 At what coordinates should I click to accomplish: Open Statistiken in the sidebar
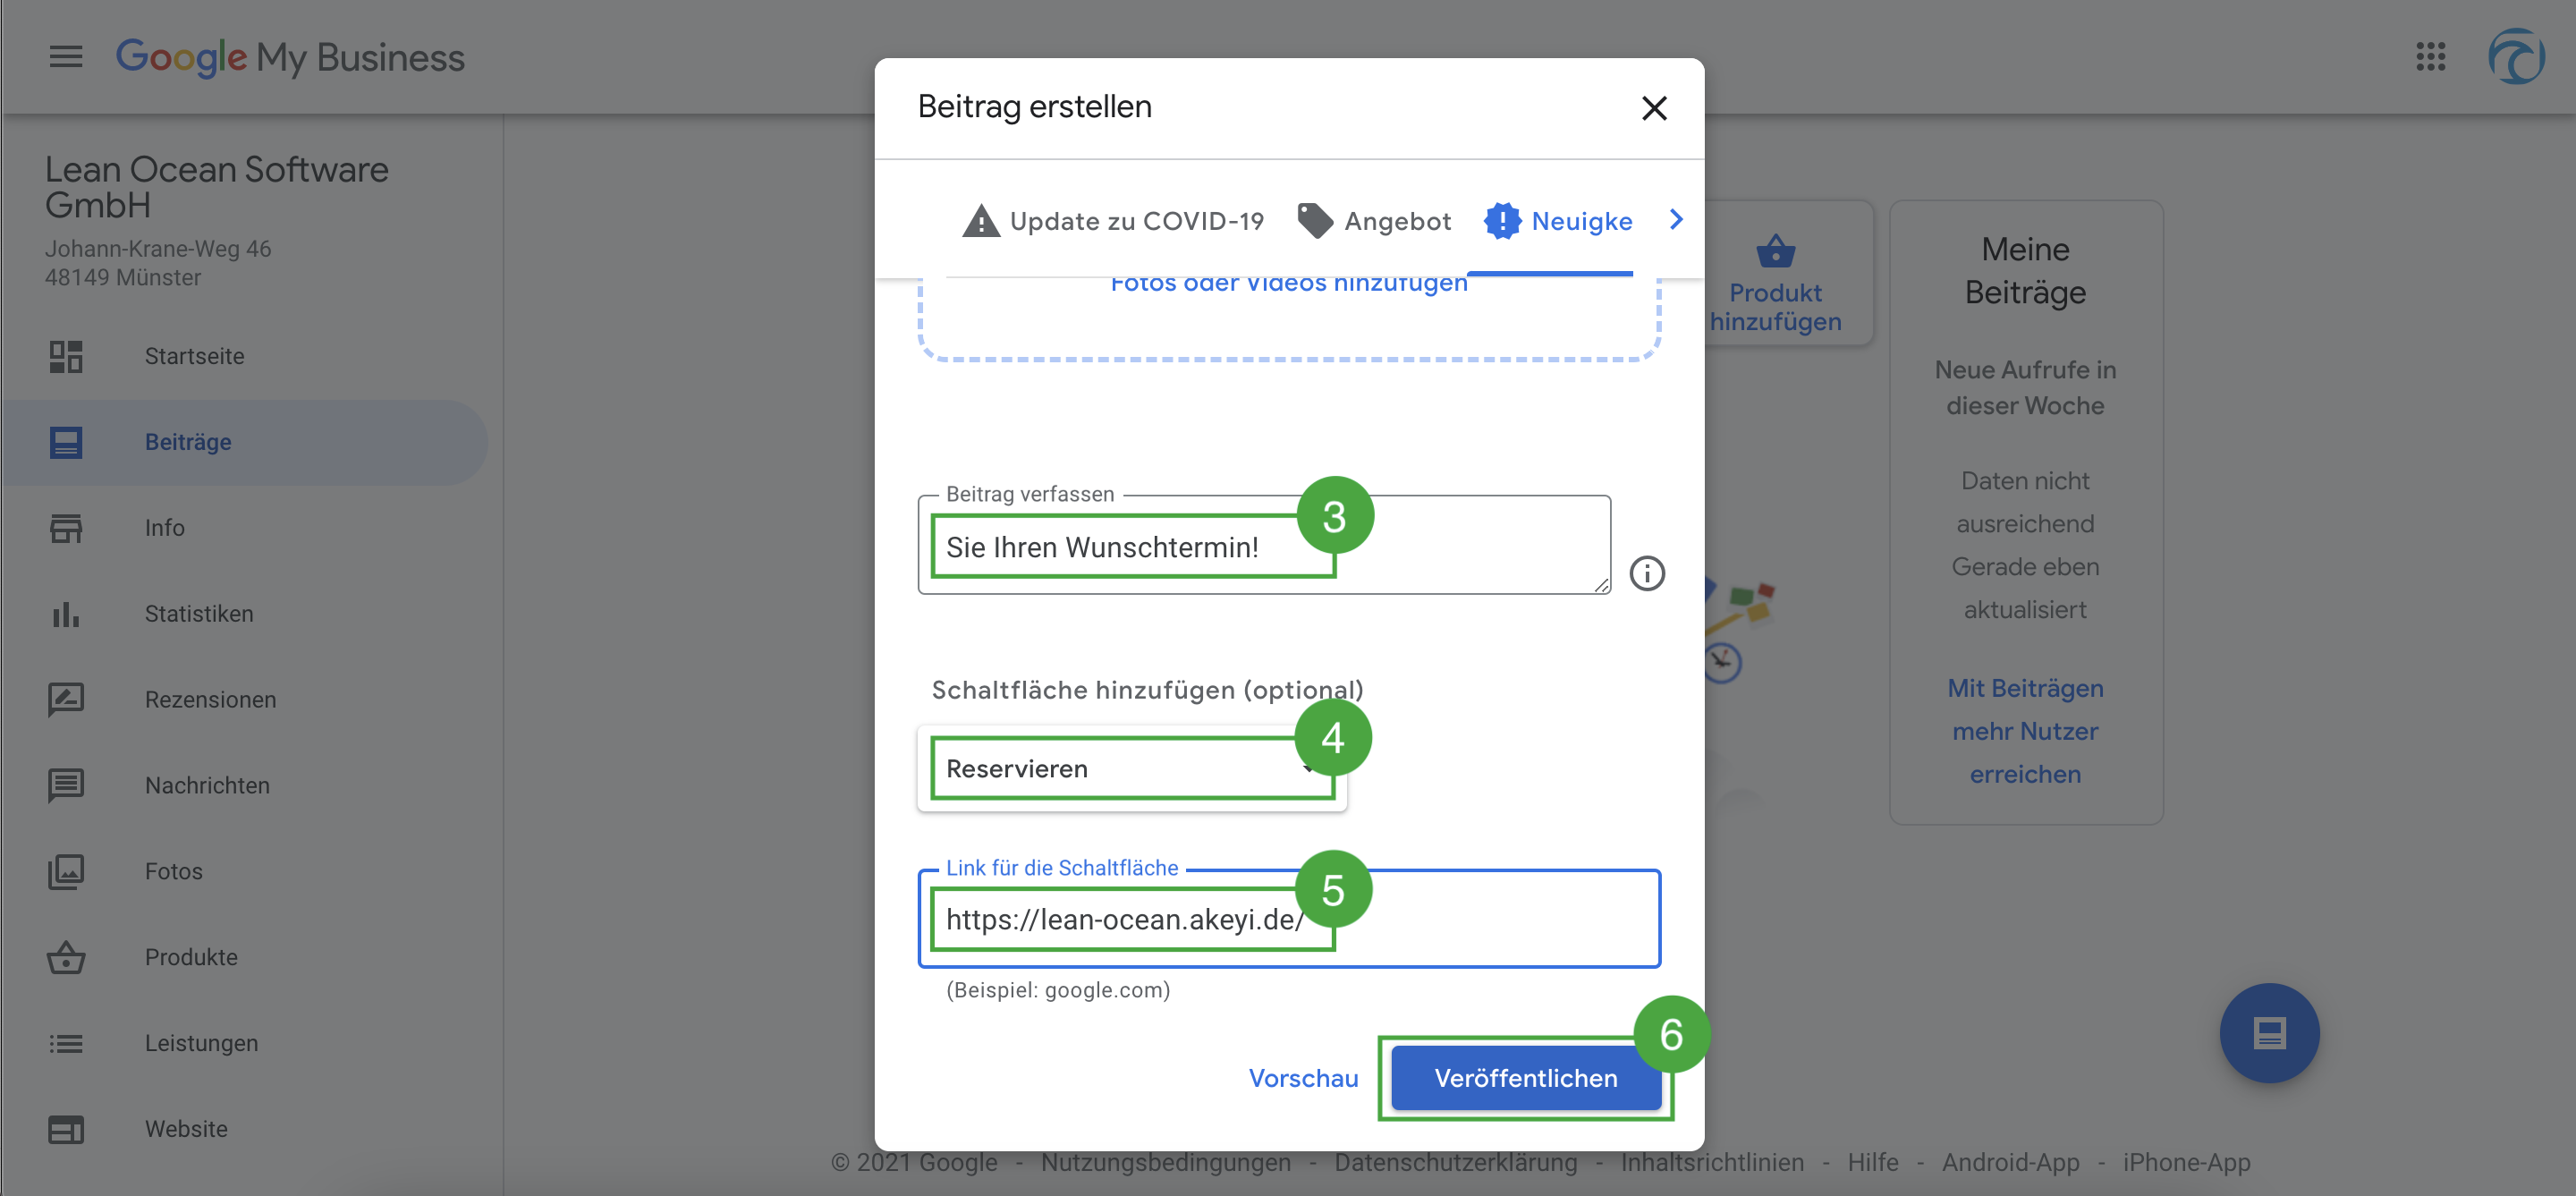coord(198,614)
